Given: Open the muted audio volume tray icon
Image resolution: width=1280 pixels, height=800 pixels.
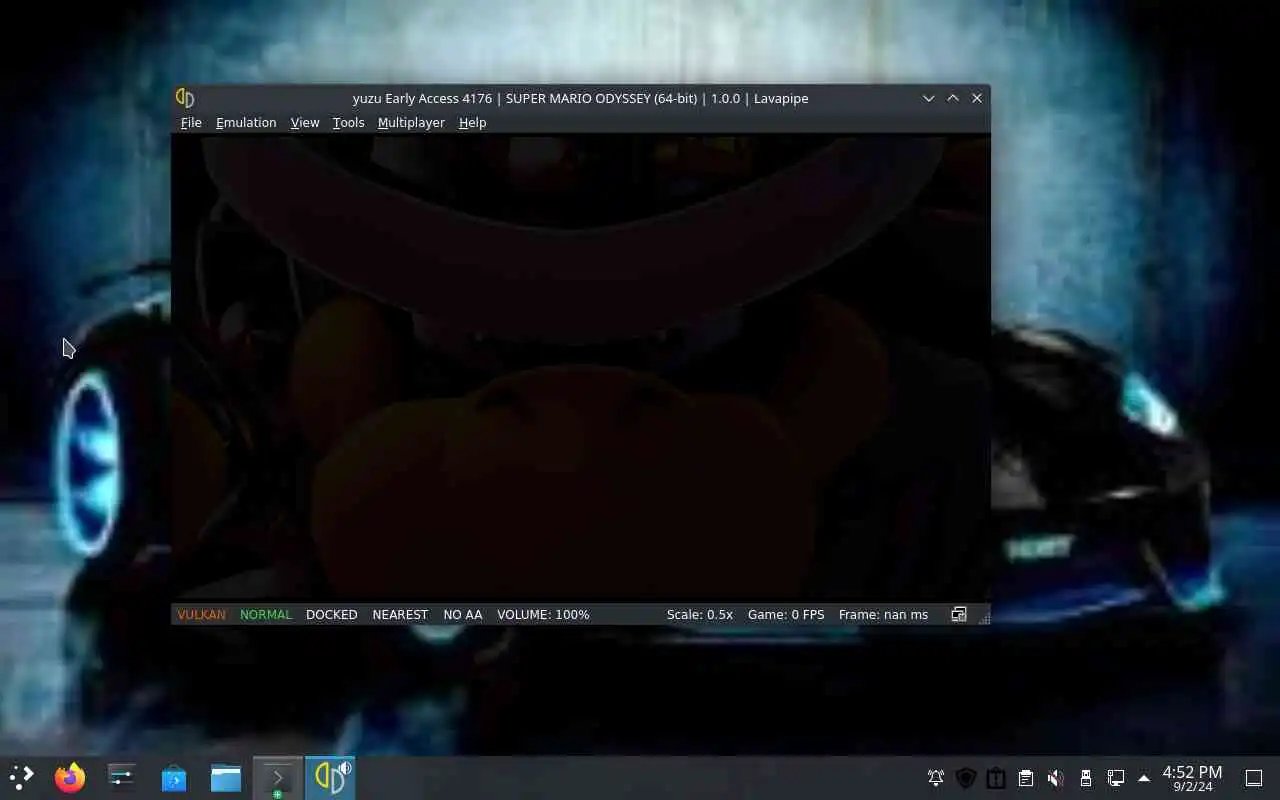Looking at the screenshot, I should coord(1055,778).
